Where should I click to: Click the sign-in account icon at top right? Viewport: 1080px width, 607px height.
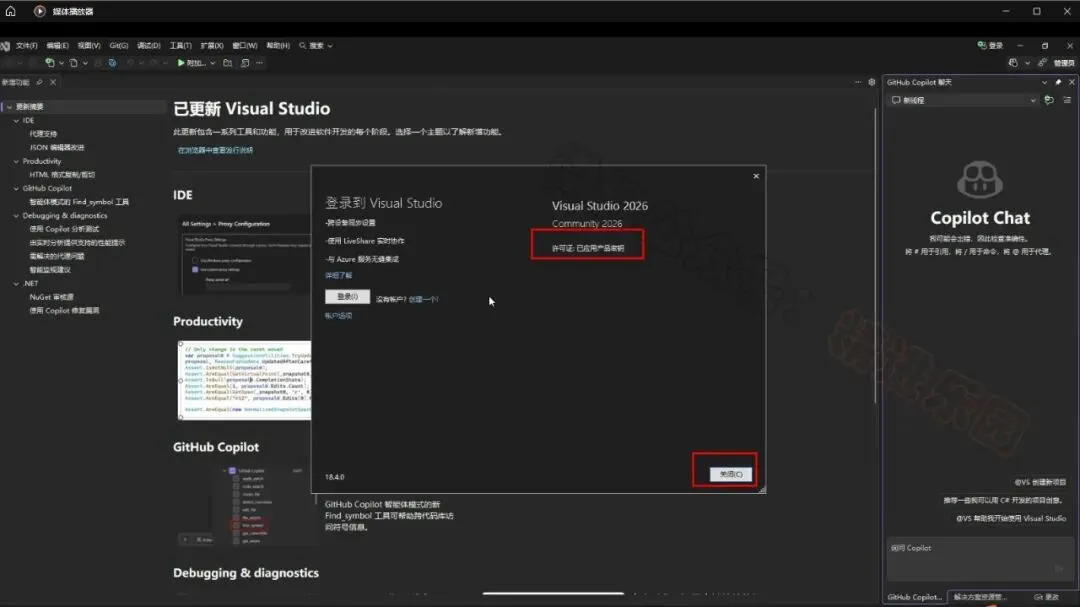click(x=982, y=45)
